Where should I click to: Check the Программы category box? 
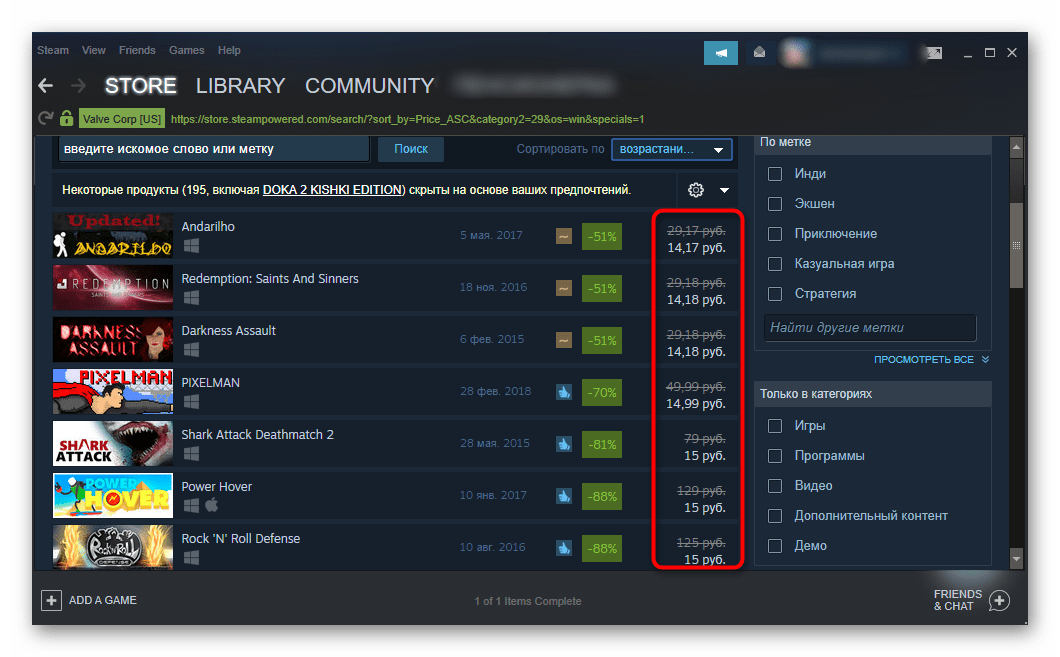pos(775,456)
